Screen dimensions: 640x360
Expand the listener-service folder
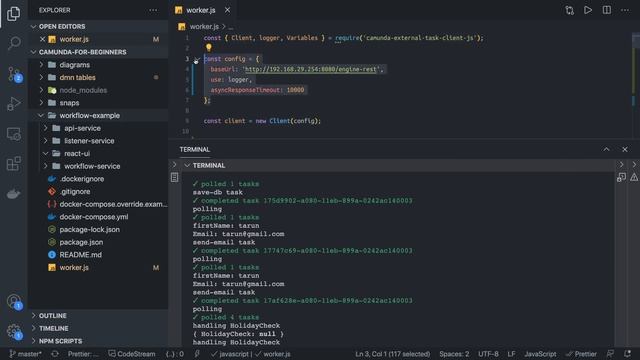pos(46,141)
